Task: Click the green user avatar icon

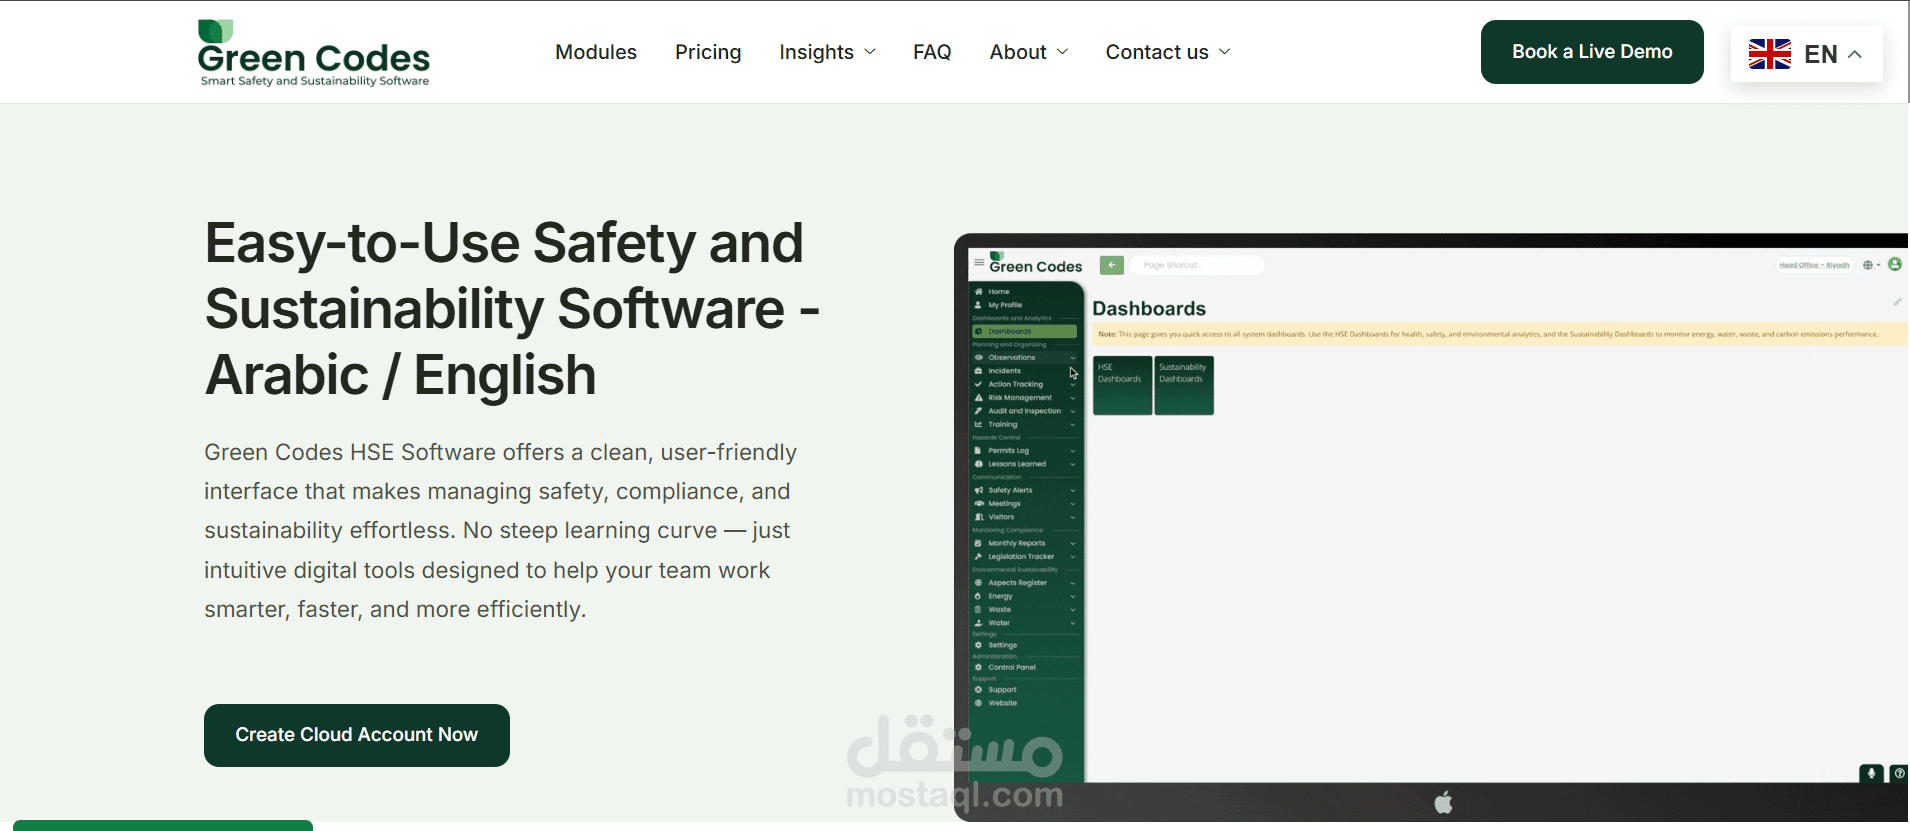Action: tap(1894, 264)
